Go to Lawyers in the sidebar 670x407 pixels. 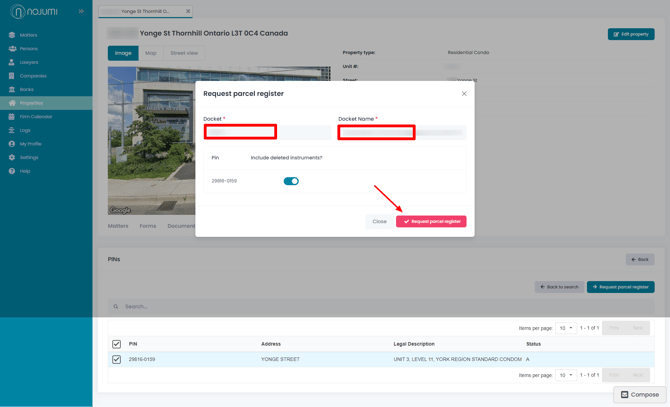pos(29,62)
